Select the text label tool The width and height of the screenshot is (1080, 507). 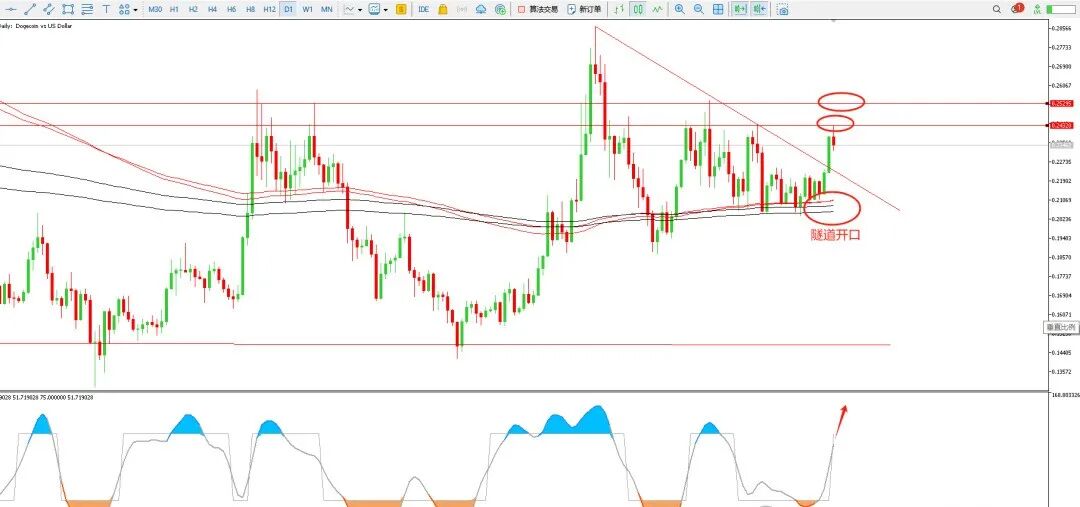[106, 10]
